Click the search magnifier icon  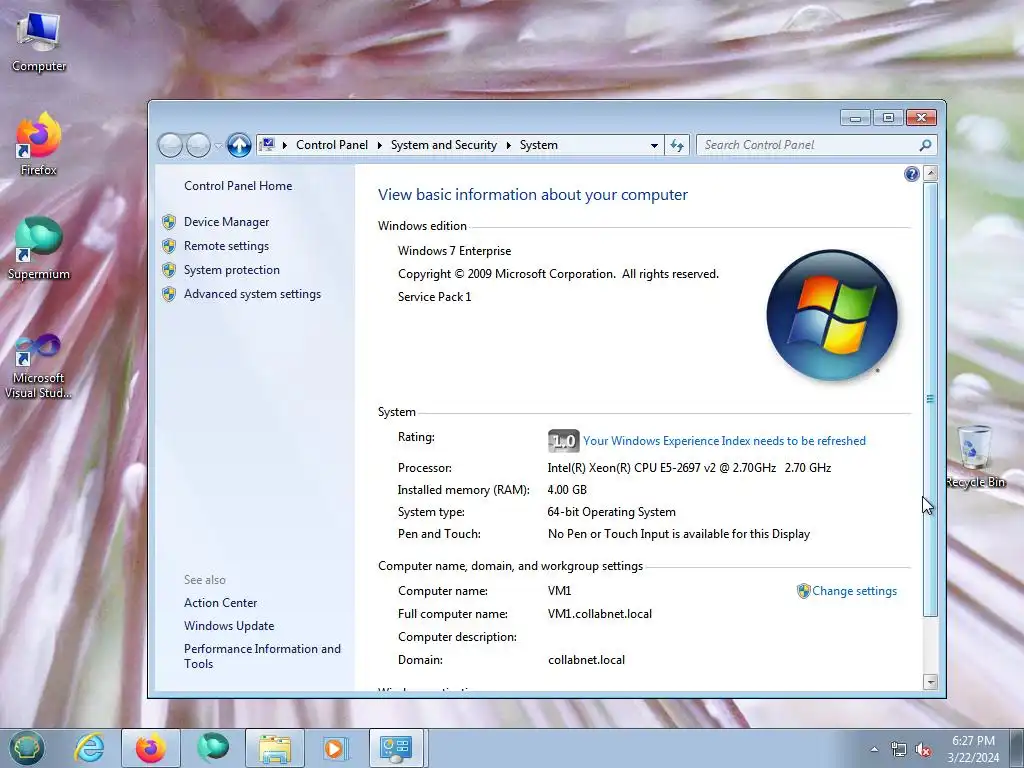point(925,145)
